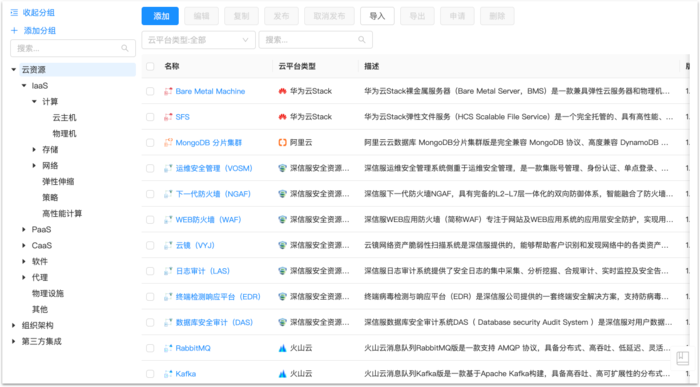Open the 云平台类型:全部 dropdown
Viewport: 700px width, 387px height.
[x=199, y=40]
